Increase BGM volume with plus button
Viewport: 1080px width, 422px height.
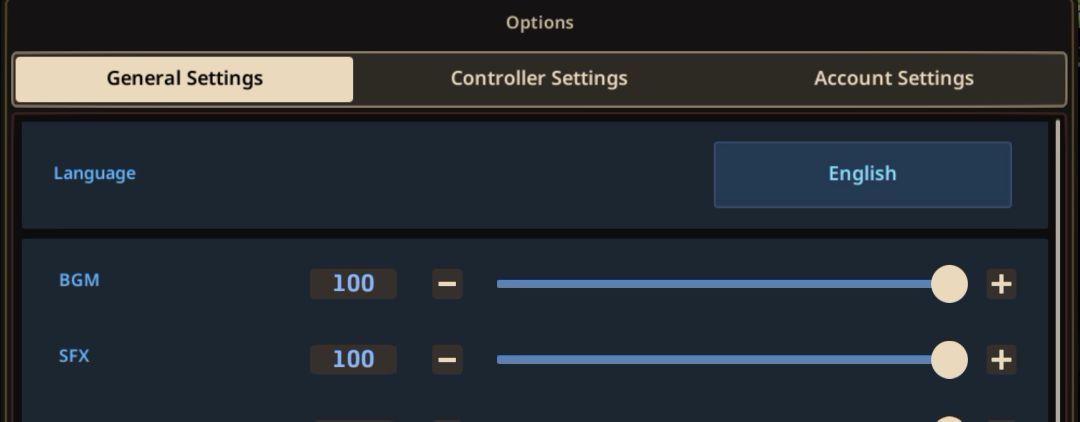(1001, 284)
